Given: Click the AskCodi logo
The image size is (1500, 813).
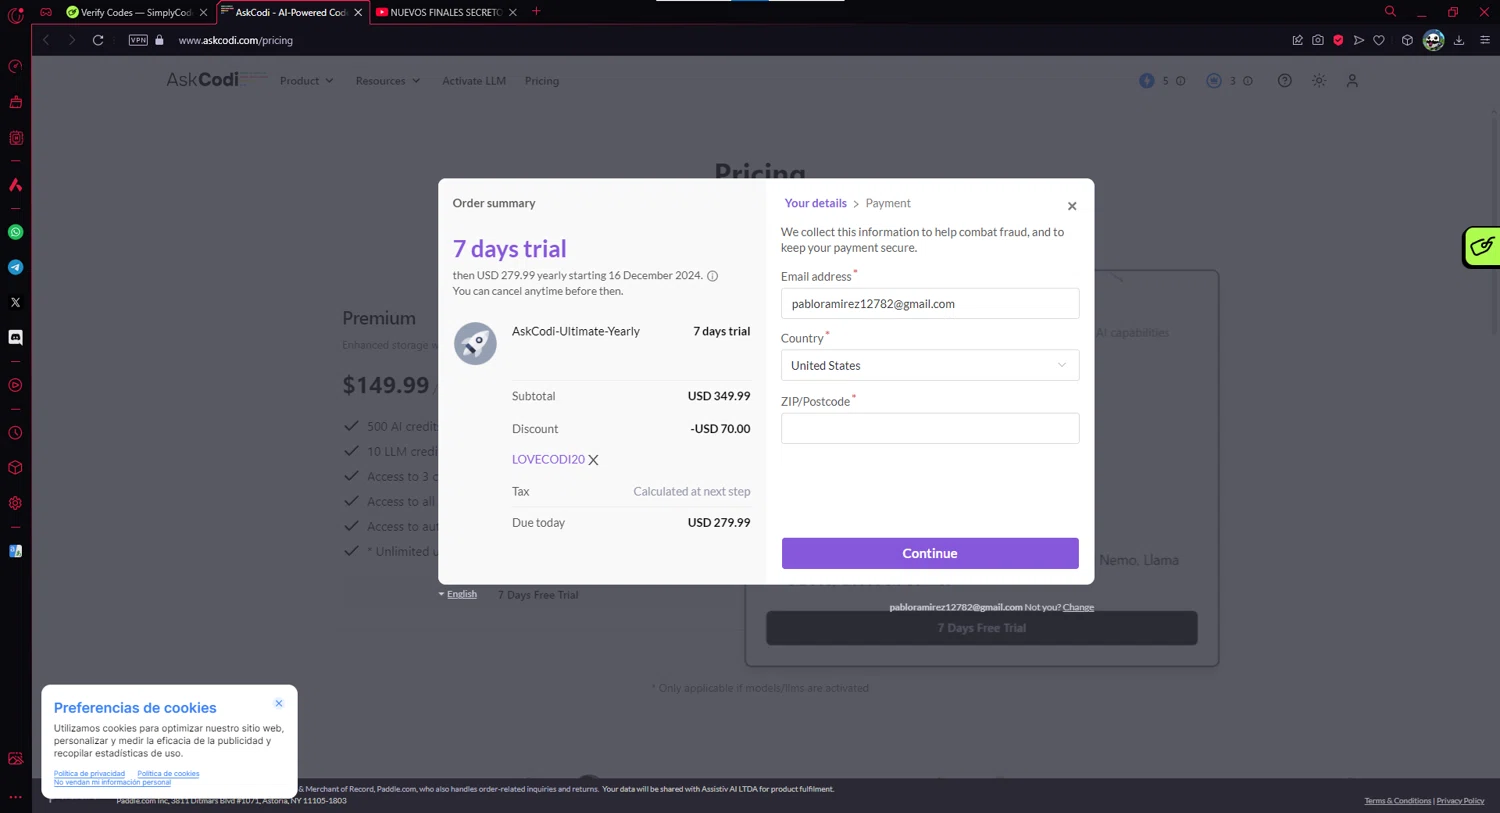Looking at the screenshot, I should pyautogui.click(x=217, y=80).
